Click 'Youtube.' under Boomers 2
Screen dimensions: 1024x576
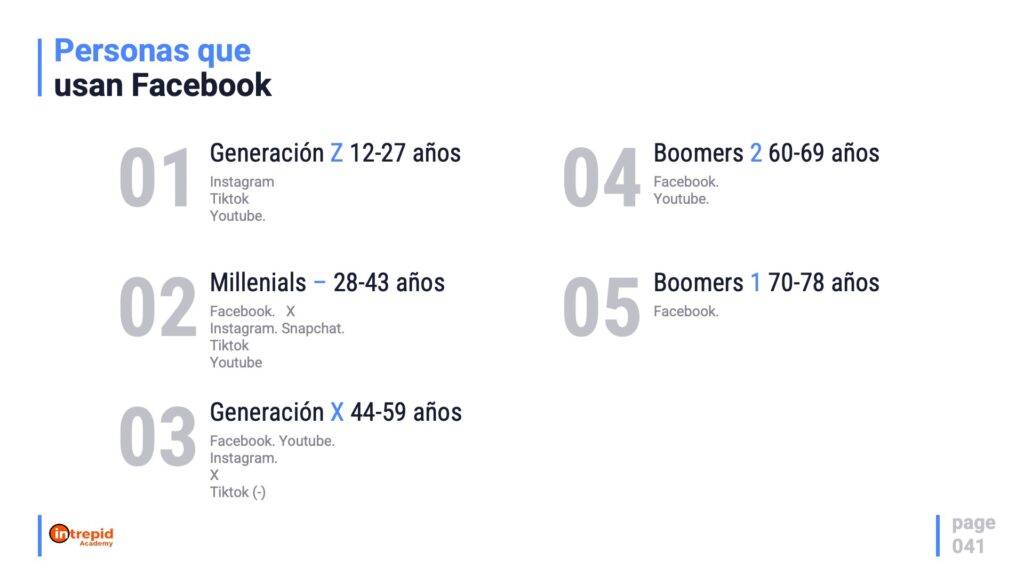pos(681,199)
